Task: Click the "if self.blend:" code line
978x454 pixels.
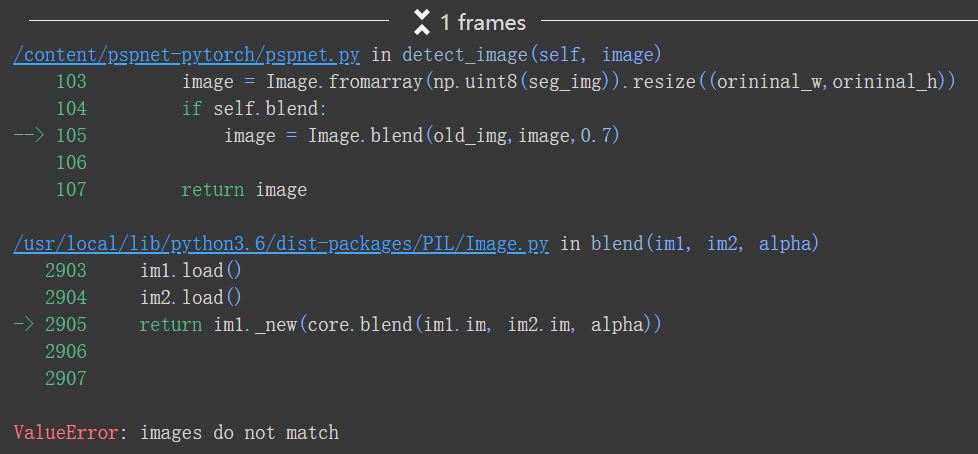Action: 254,108
